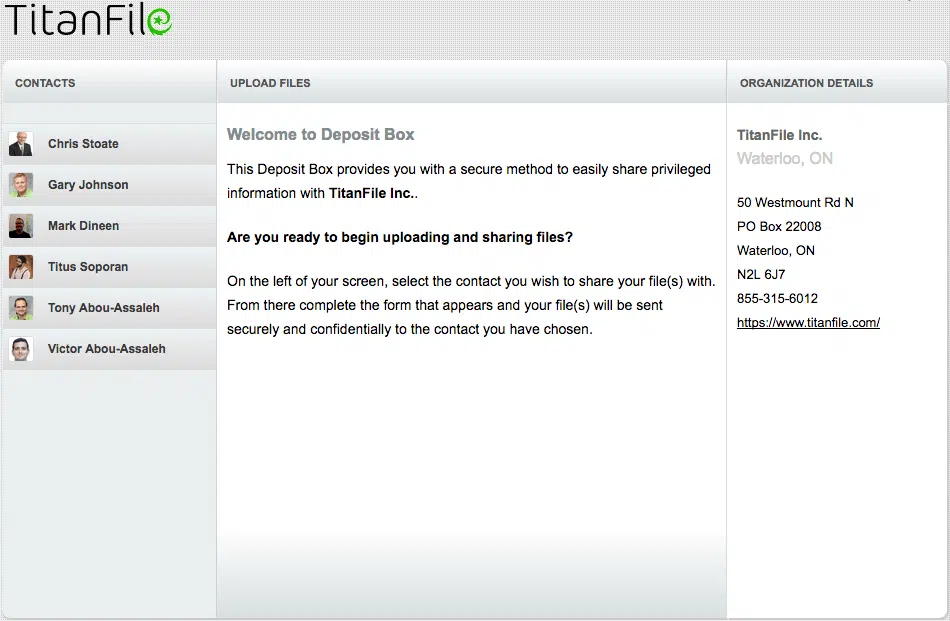This screenshot has height=621, width=950.
Task: Select Gary Johnson's avatar photo
Action: [21, 185]
